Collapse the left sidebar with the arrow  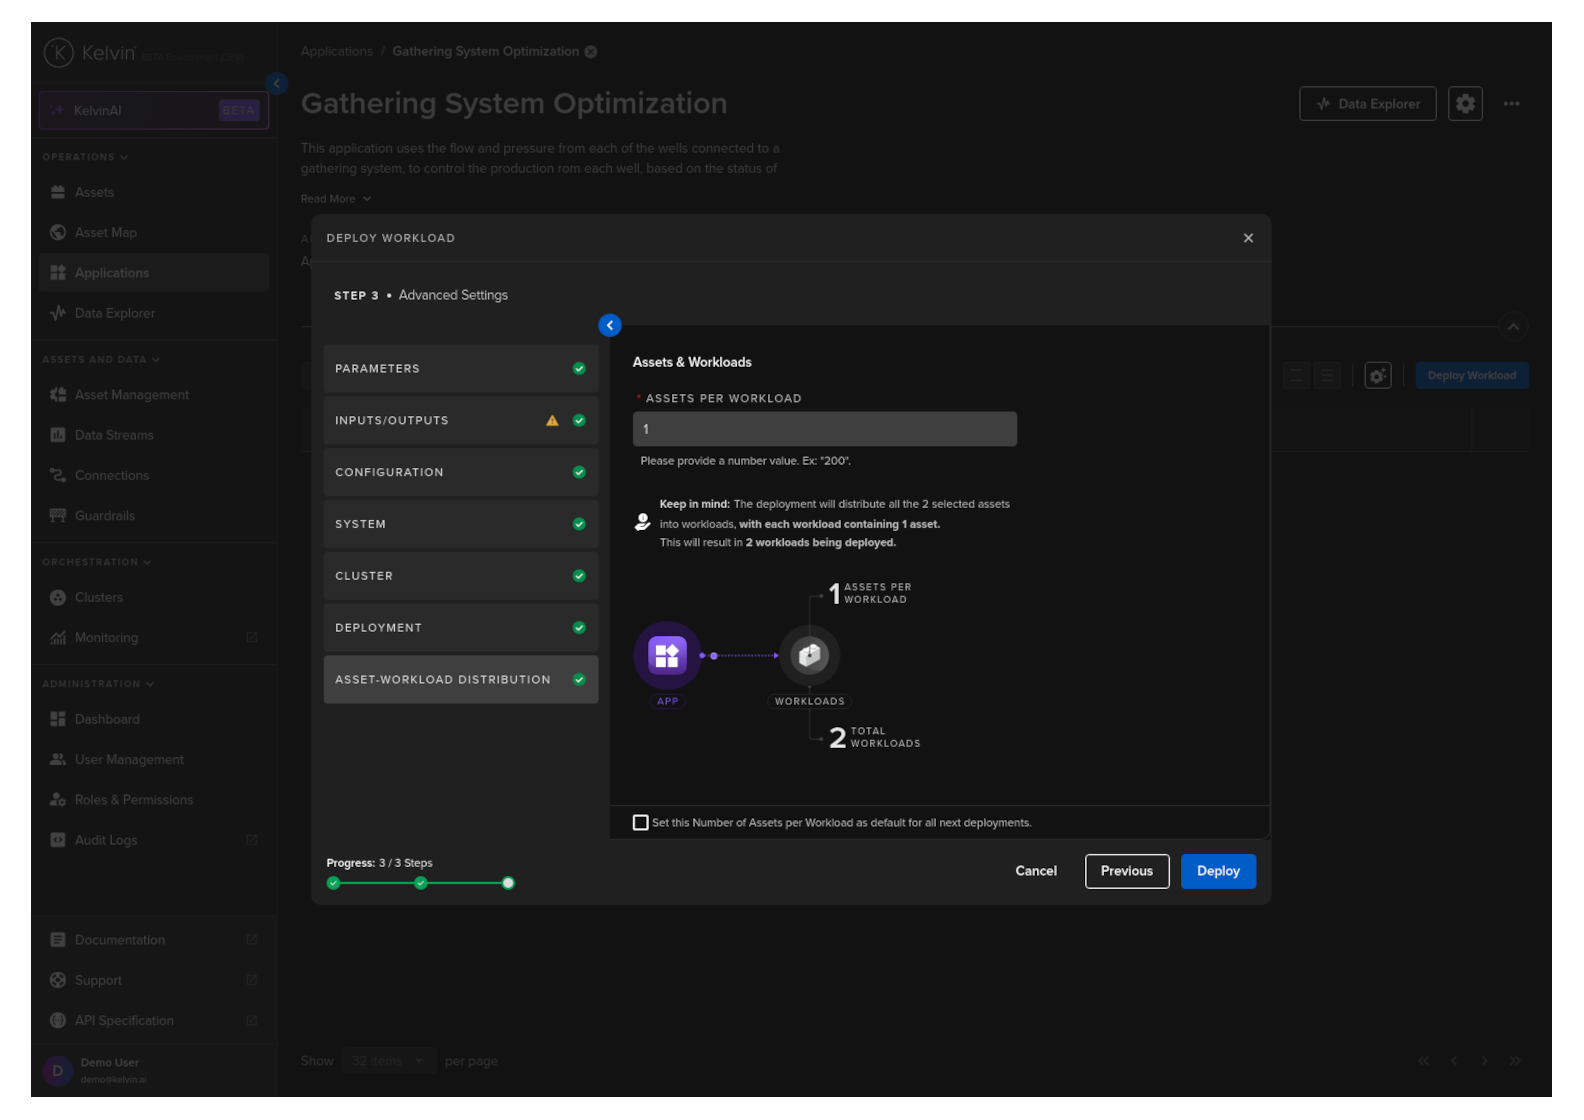tap(277, 84)
